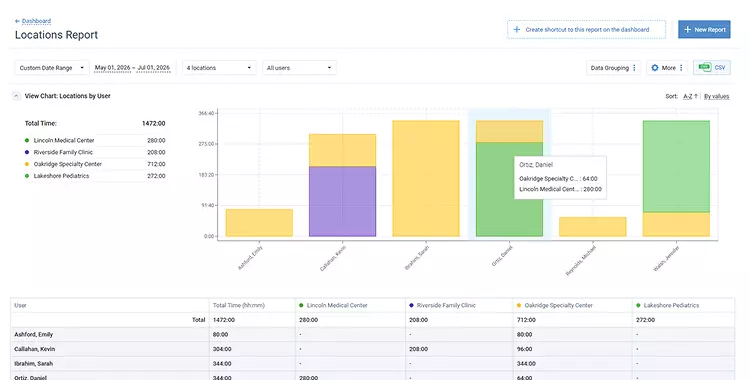Viewport: 750px width, 380px height.
Task: Click the yellow segment of Callahan's bar
Action: point(342,150)
